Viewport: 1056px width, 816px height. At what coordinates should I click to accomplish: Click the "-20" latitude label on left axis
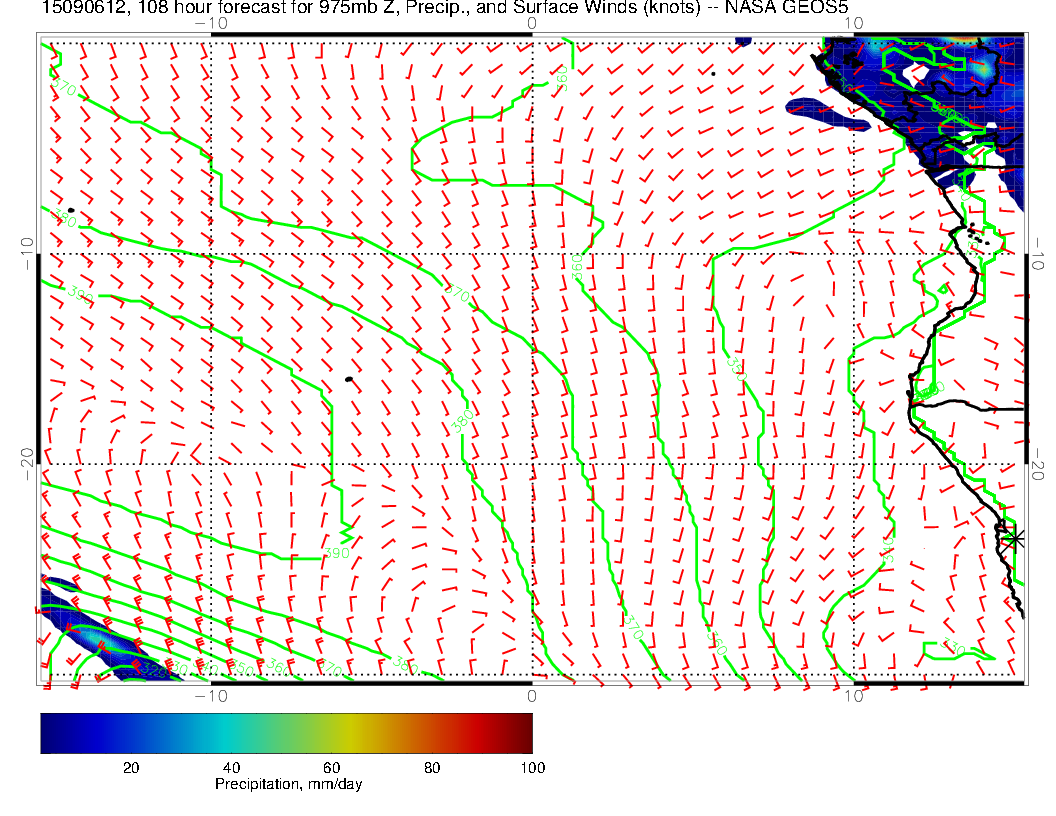point(27,464)
